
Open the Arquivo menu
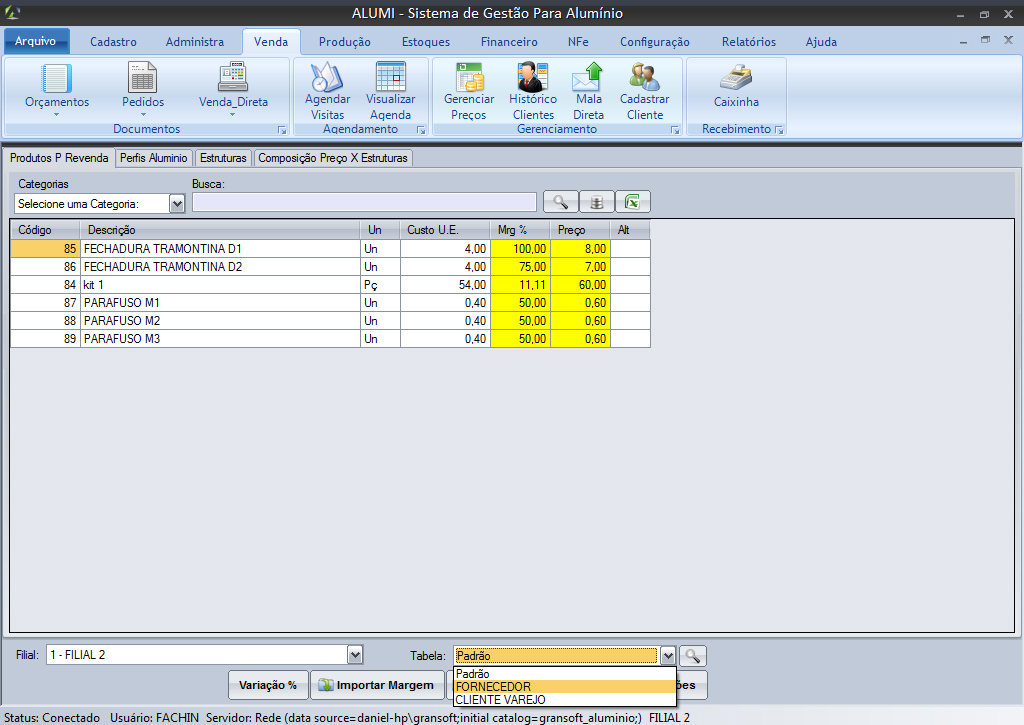tap(36, 41)
